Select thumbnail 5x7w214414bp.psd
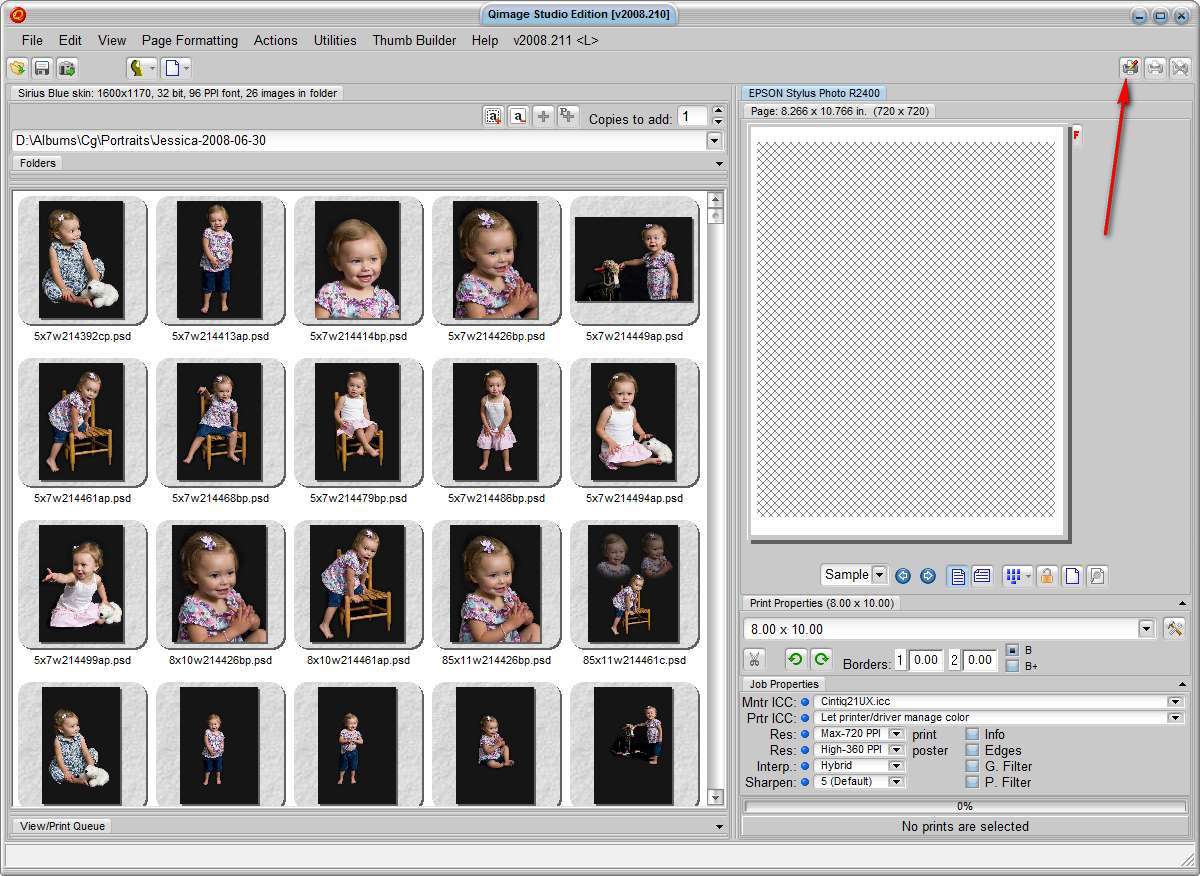This screenshot has height=876, width=1200. point(358,260)
